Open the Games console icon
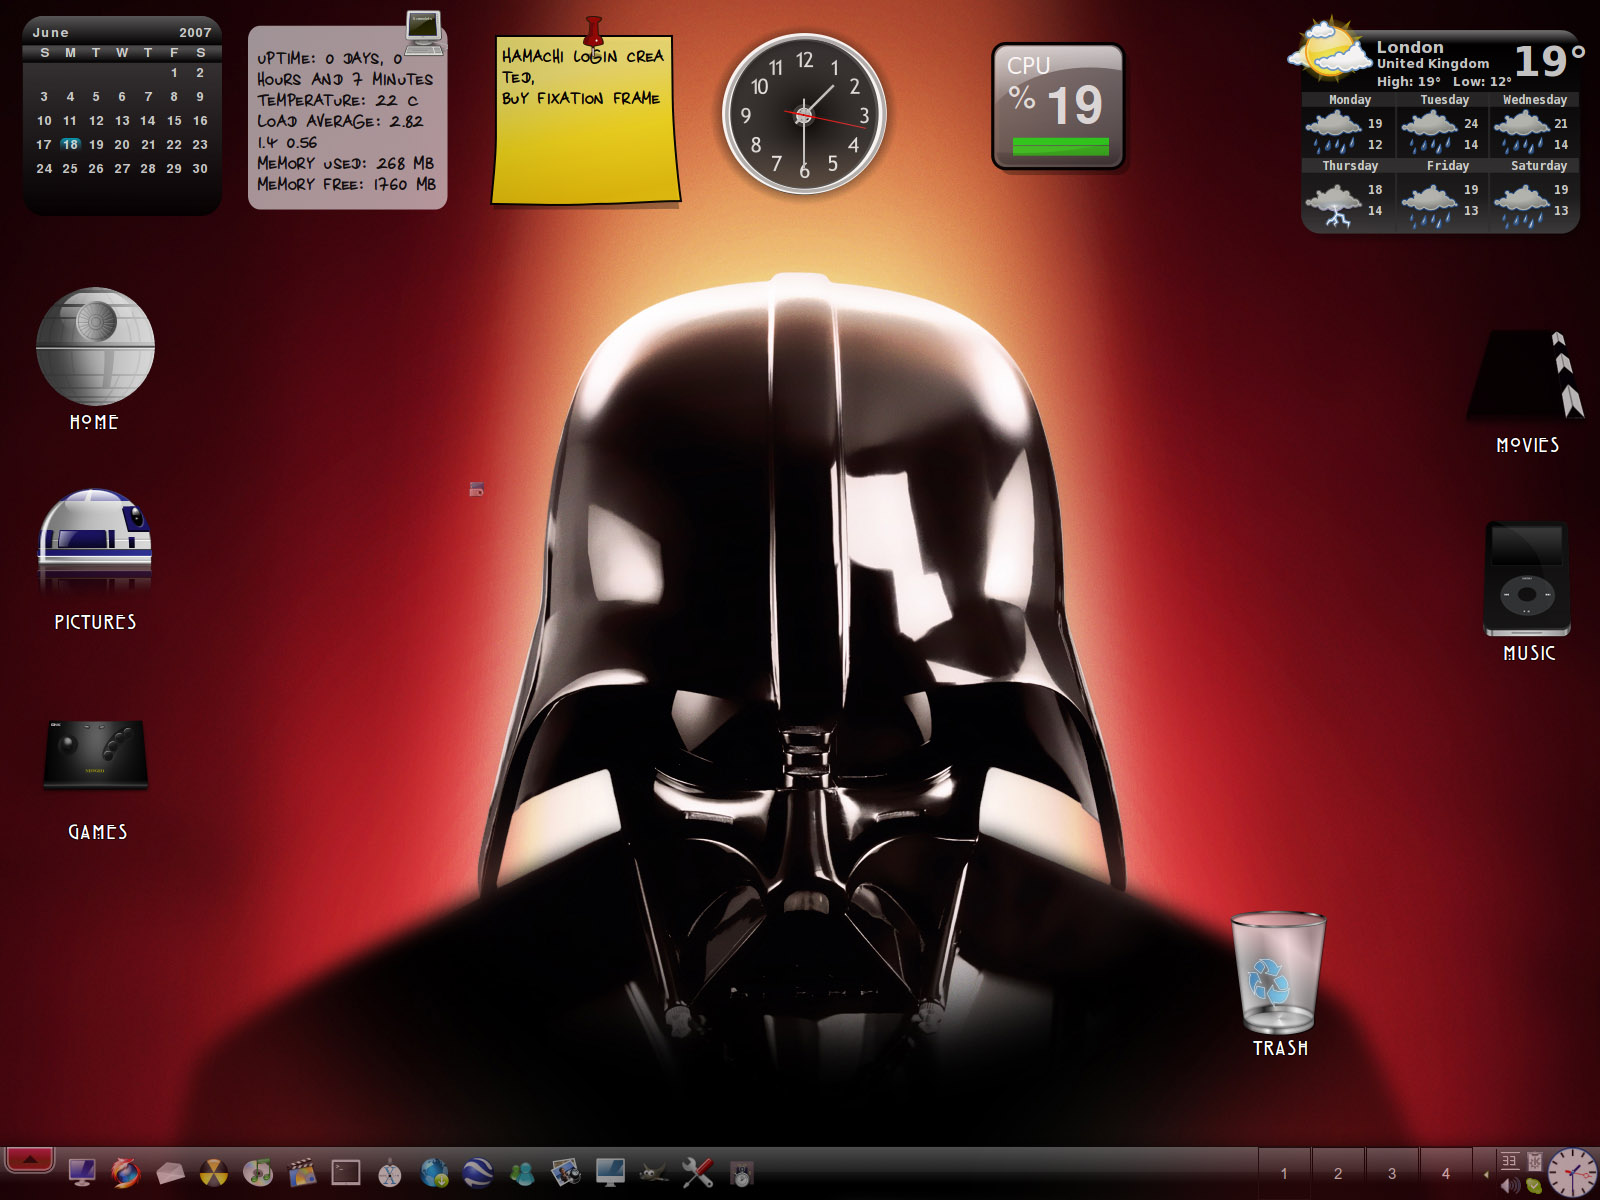This screenshot has height=1200, width=1600. (96, 755)
